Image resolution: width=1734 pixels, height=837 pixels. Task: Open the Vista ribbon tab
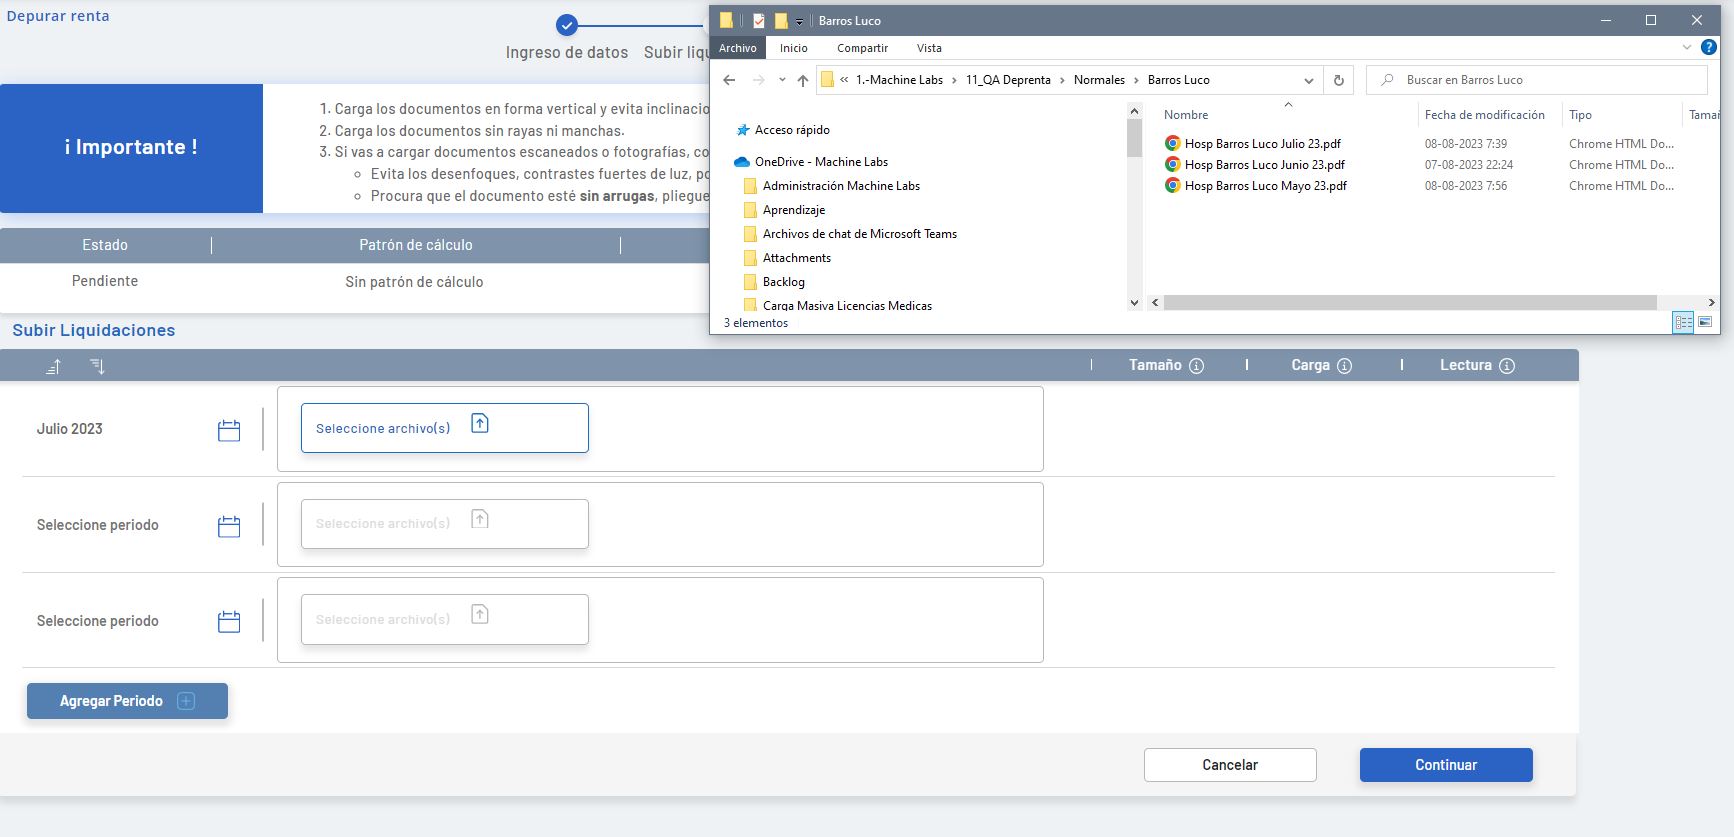click(x=929, y=48)
